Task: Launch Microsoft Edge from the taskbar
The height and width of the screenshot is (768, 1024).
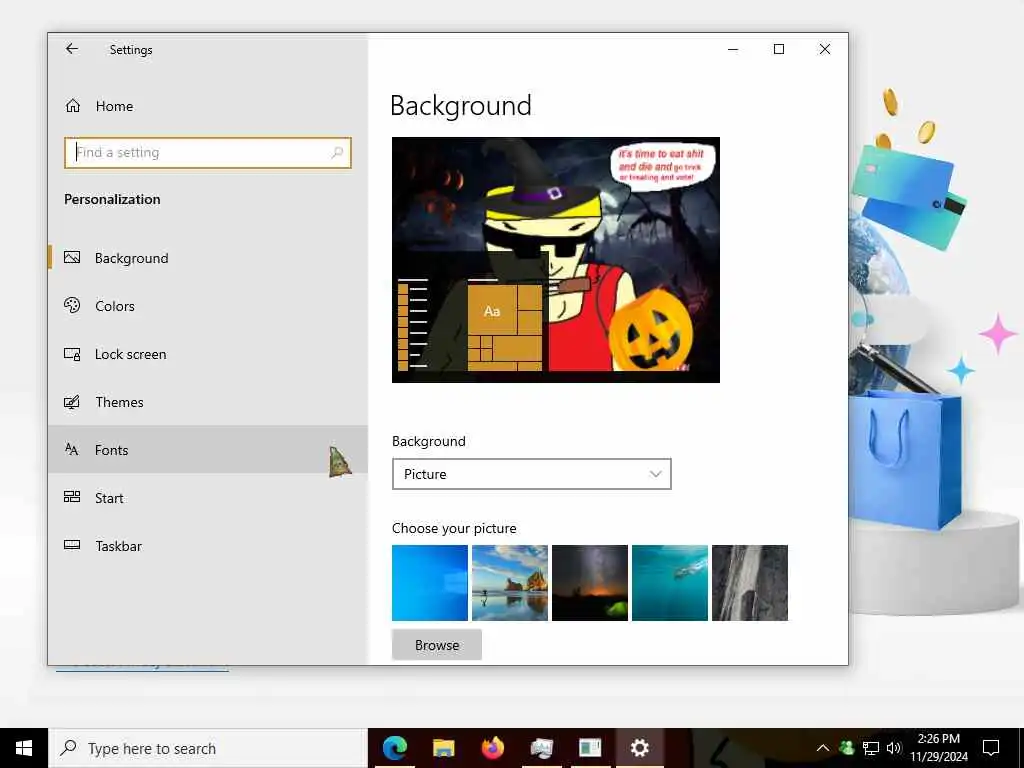Action: pyautogui.click(x=394, y=748)
